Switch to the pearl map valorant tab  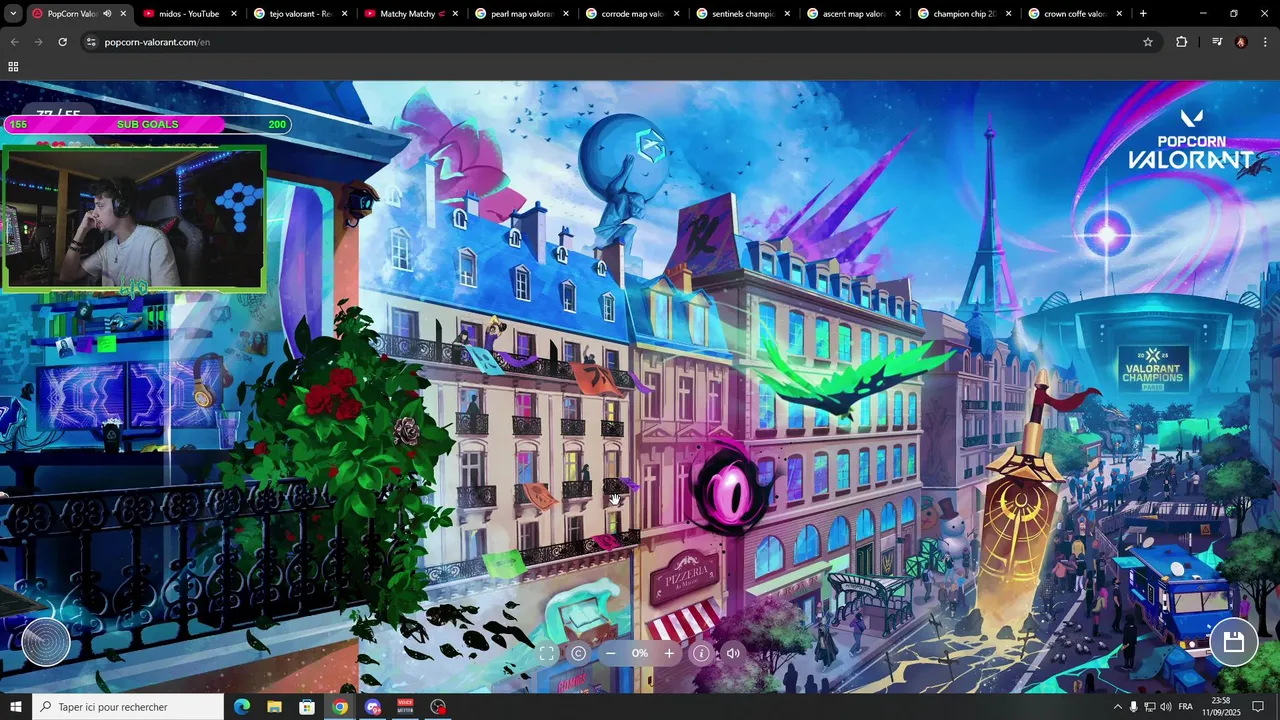[522, 14]
